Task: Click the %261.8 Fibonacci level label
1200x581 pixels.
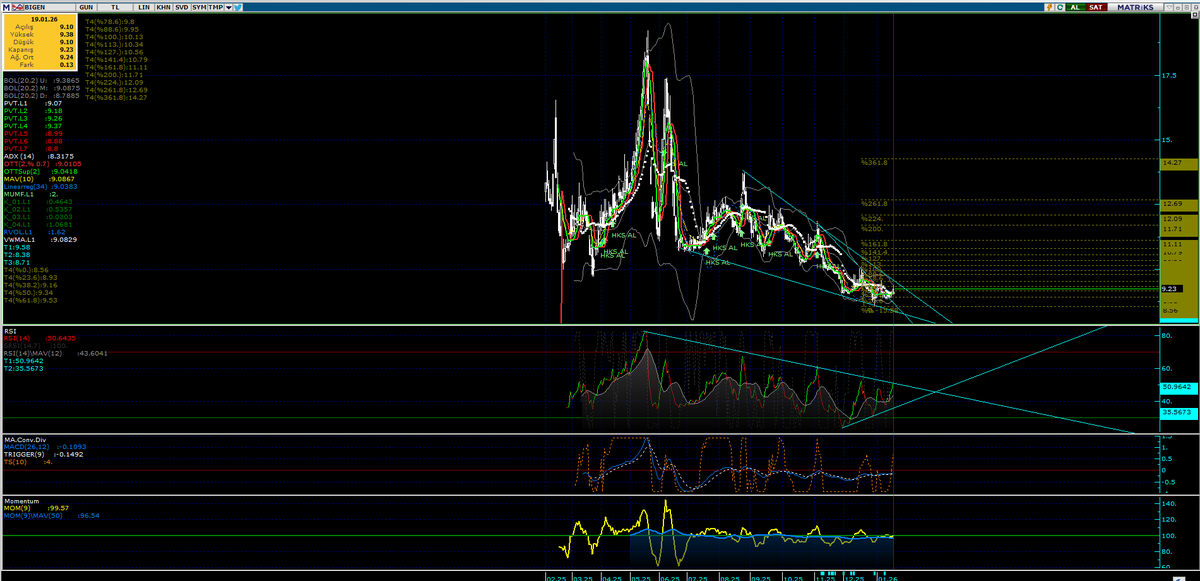Action: 873,203
